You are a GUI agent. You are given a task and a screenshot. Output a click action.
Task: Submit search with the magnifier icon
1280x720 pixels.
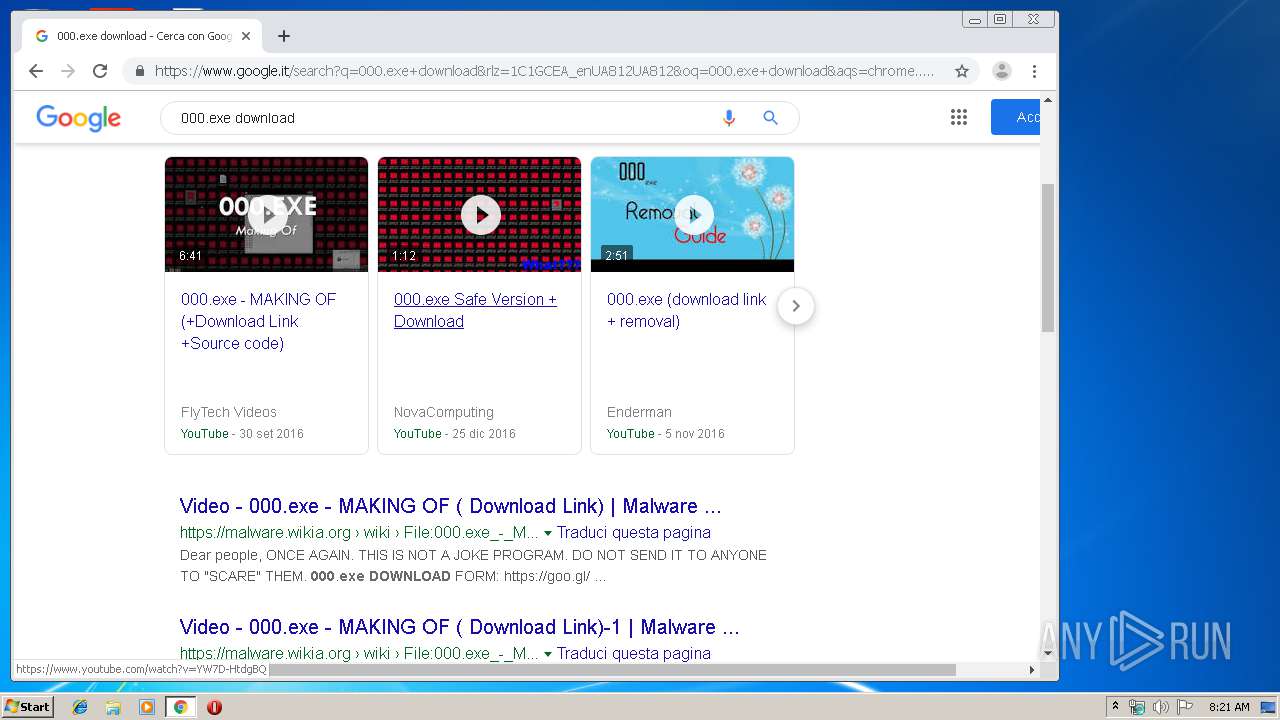(771, 118)
